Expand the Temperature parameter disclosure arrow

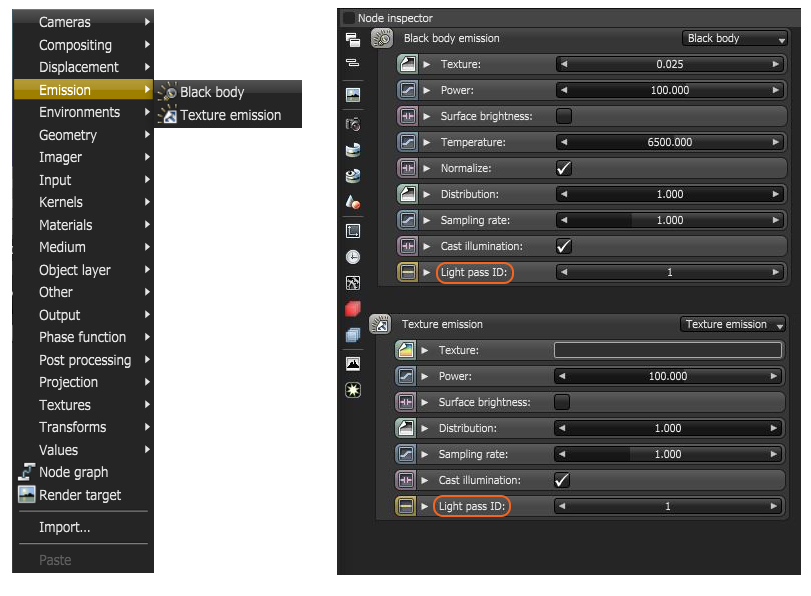click(x=428, y=141)
